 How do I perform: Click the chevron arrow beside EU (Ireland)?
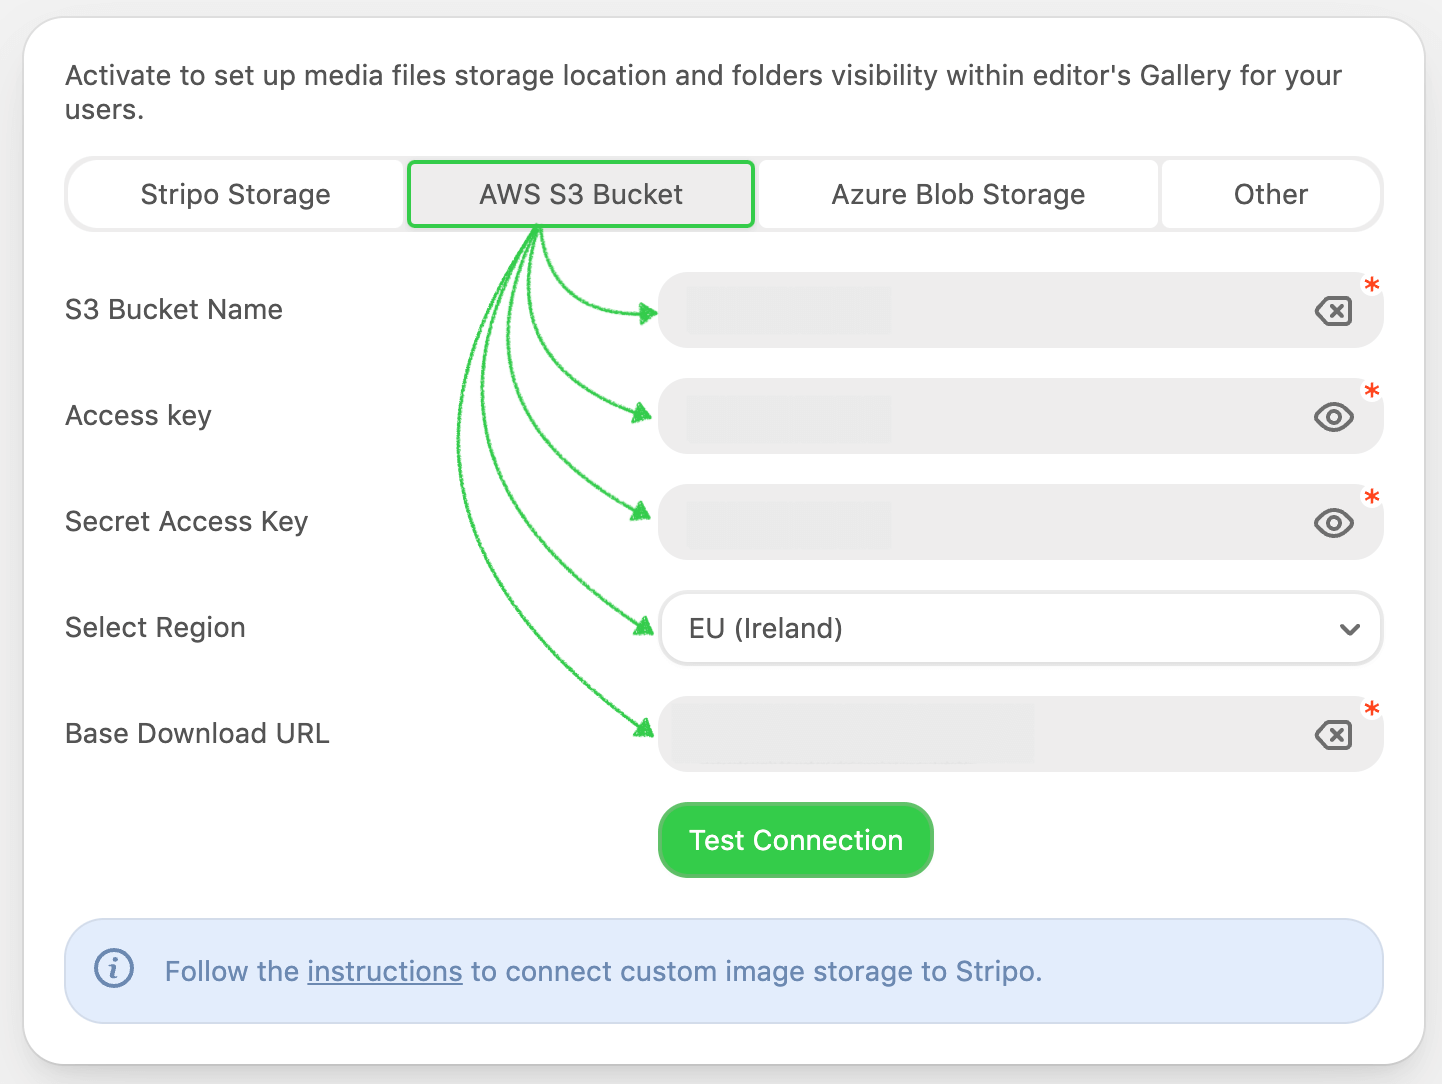(x=1349, y=629)
